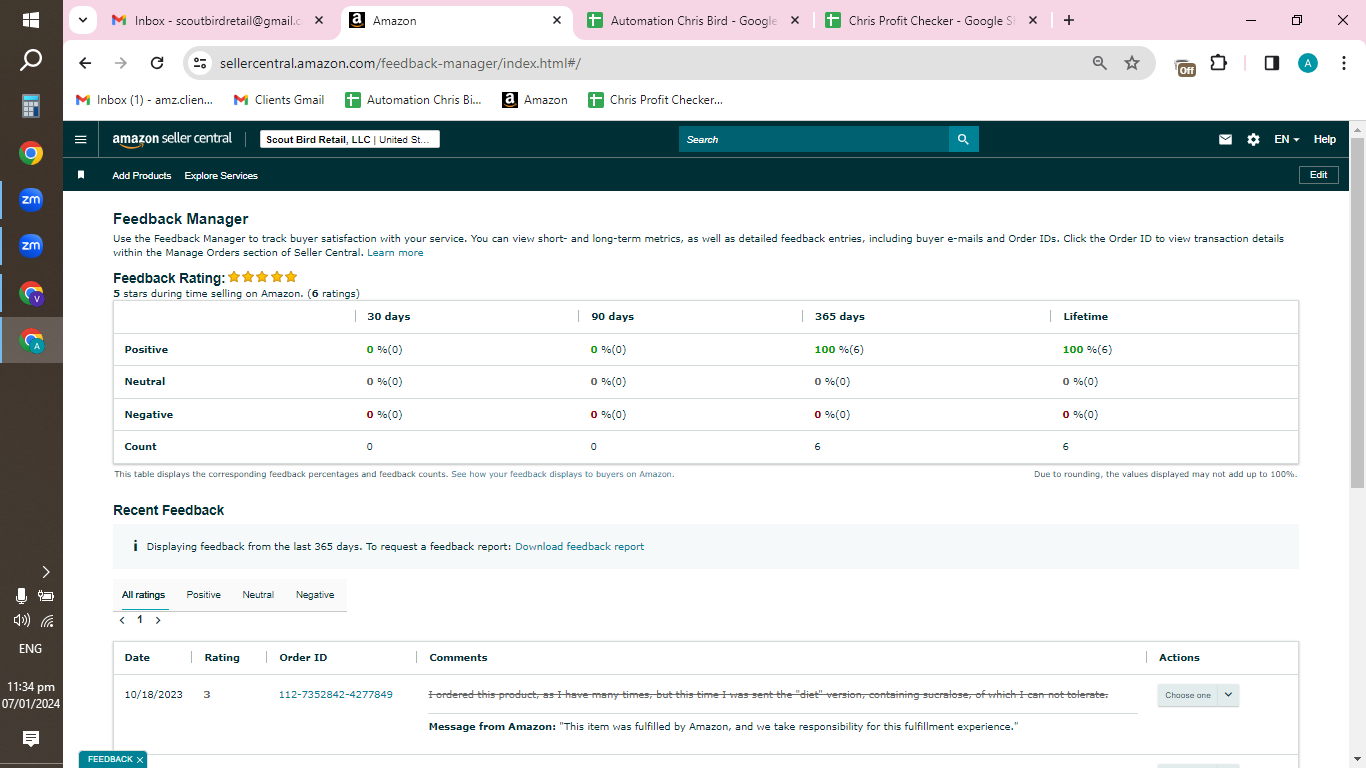
Task: Open order 112-7352842-4277849
Action: point(335,695)
